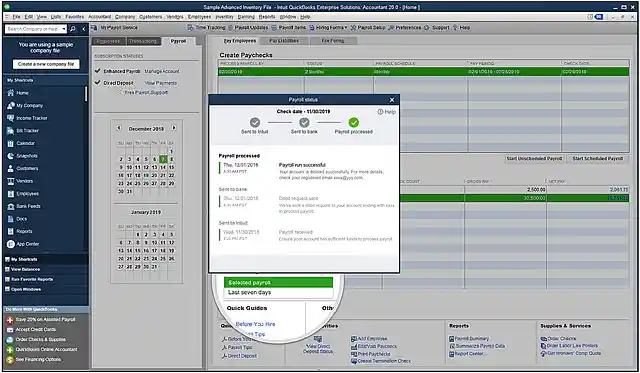Click the Payroll processed status circle
This screenshot has height=373, width=640.
click(x=354, y=122)
